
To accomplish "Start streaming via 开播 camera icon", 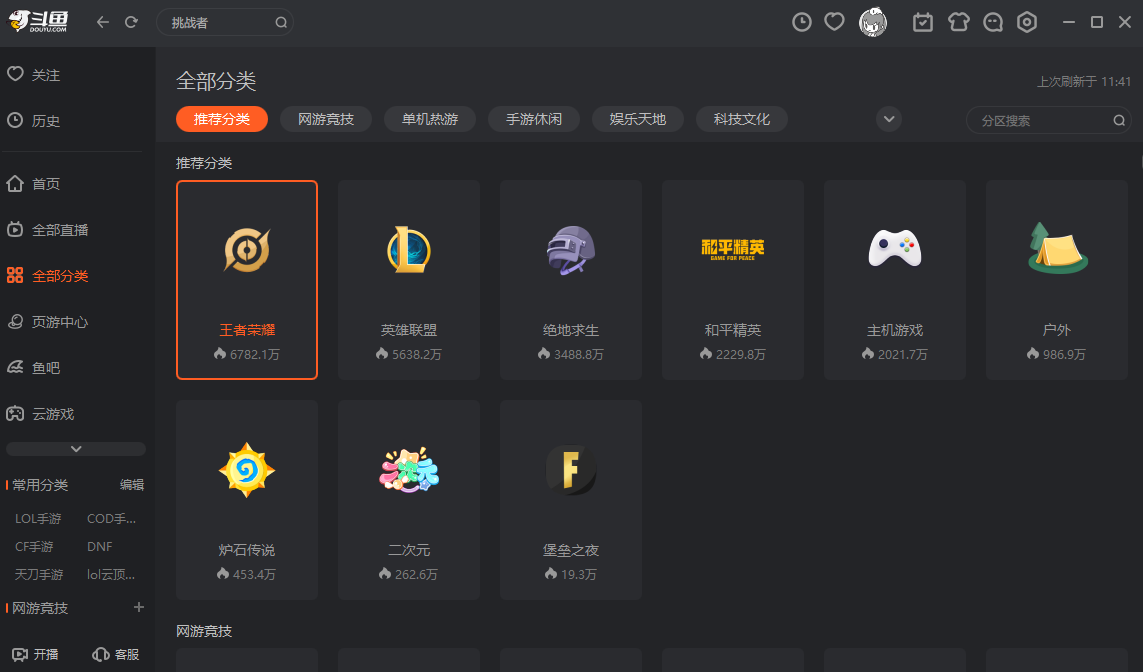I will pos(36,654).
